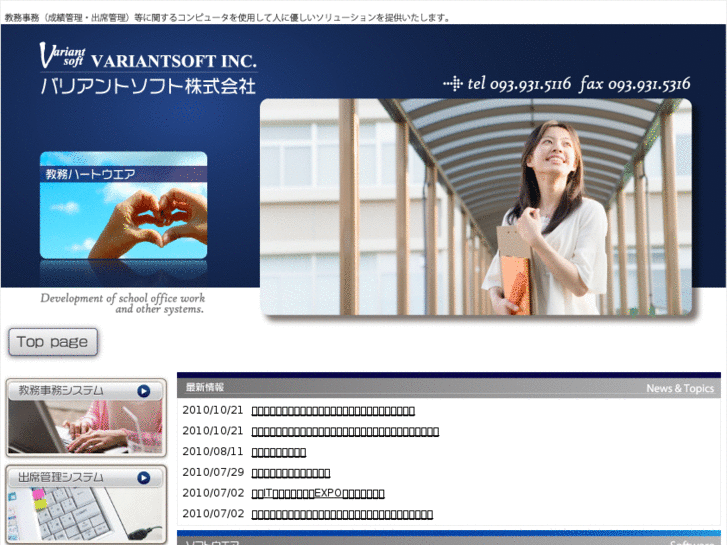Click the News & Topics header label
727x545 pixels.
pos(680,389)
